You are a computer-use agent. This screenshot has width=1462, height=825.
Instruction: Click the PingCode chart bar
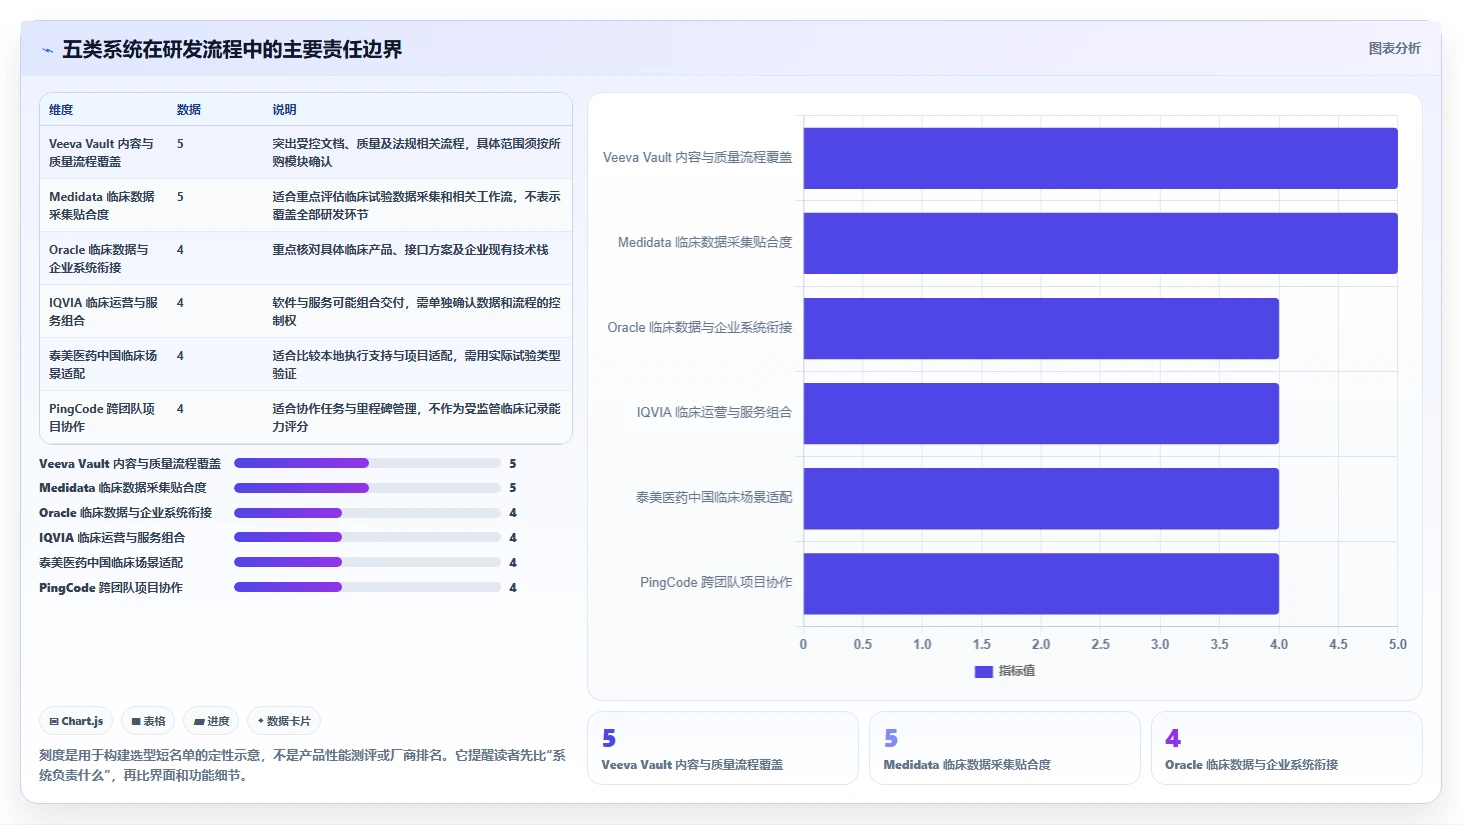point(1041,583)
